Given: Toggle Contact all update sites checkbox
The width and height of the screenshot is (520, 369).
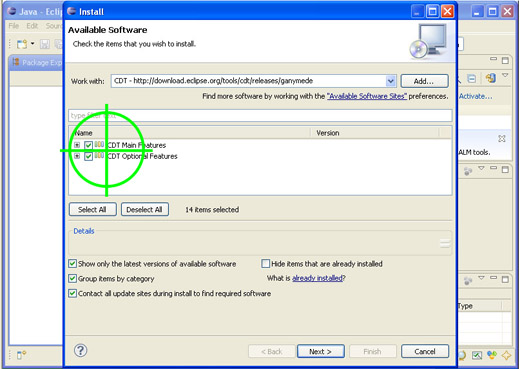Looking at the screenshot, I should [x=72, y=293].
